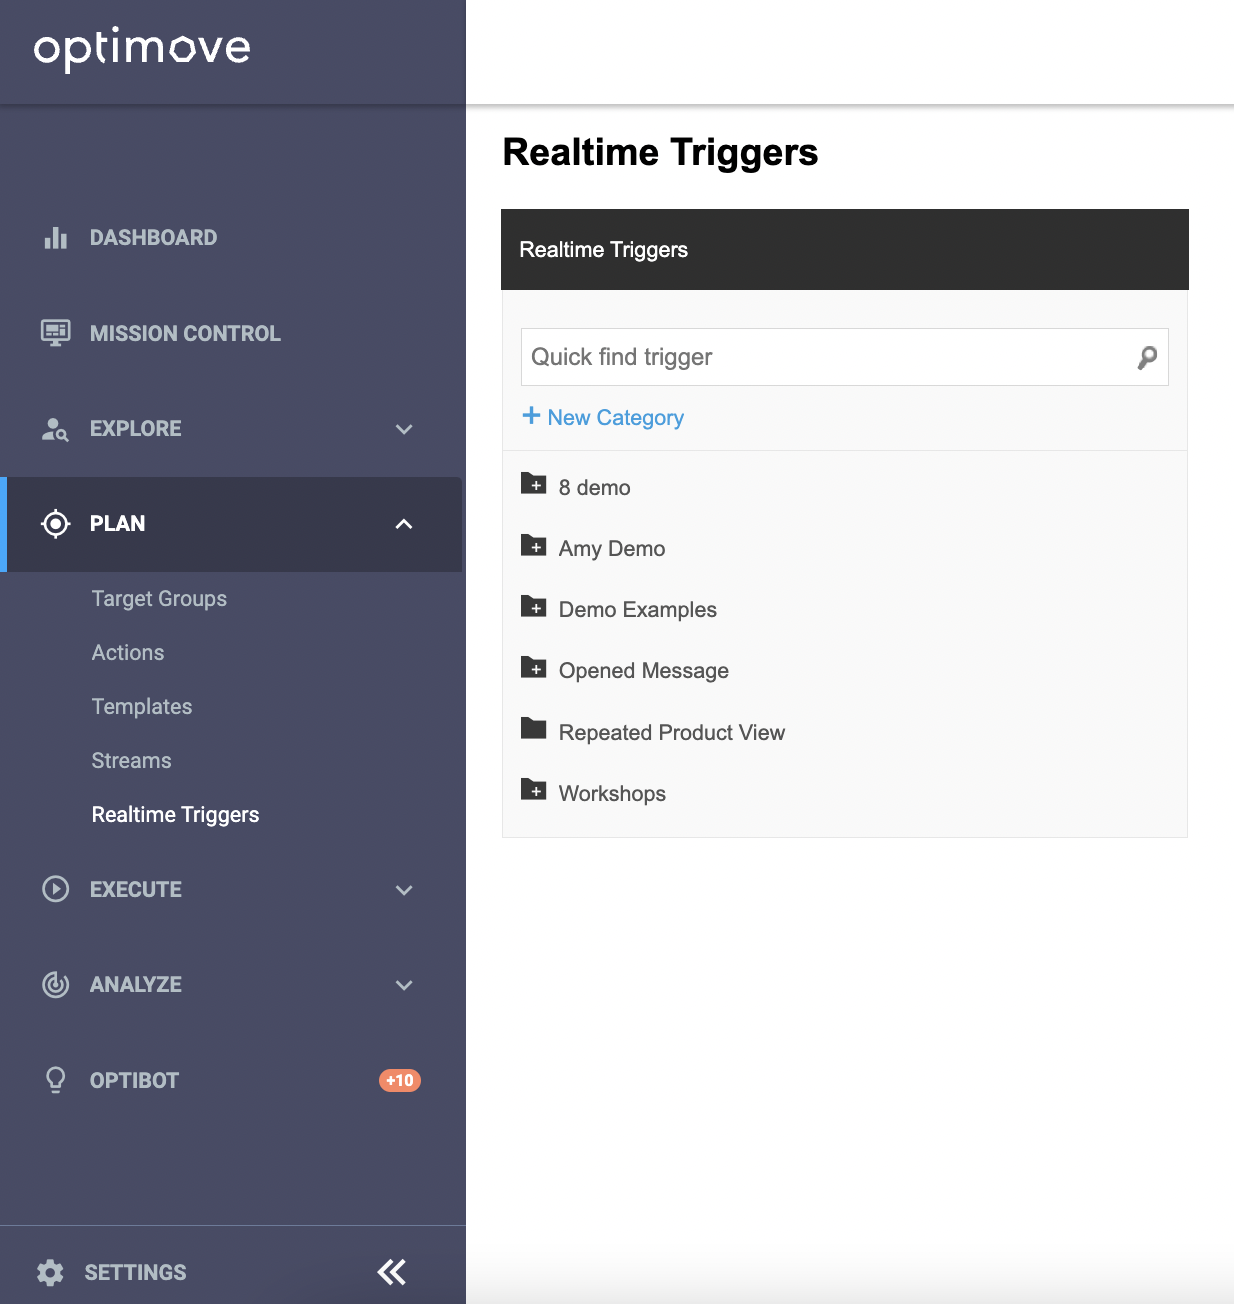This screenshot has height=1304, width=1234.
Task: Select the Opened Message category name
Action: pyautogui.click(x=644, y=671)
